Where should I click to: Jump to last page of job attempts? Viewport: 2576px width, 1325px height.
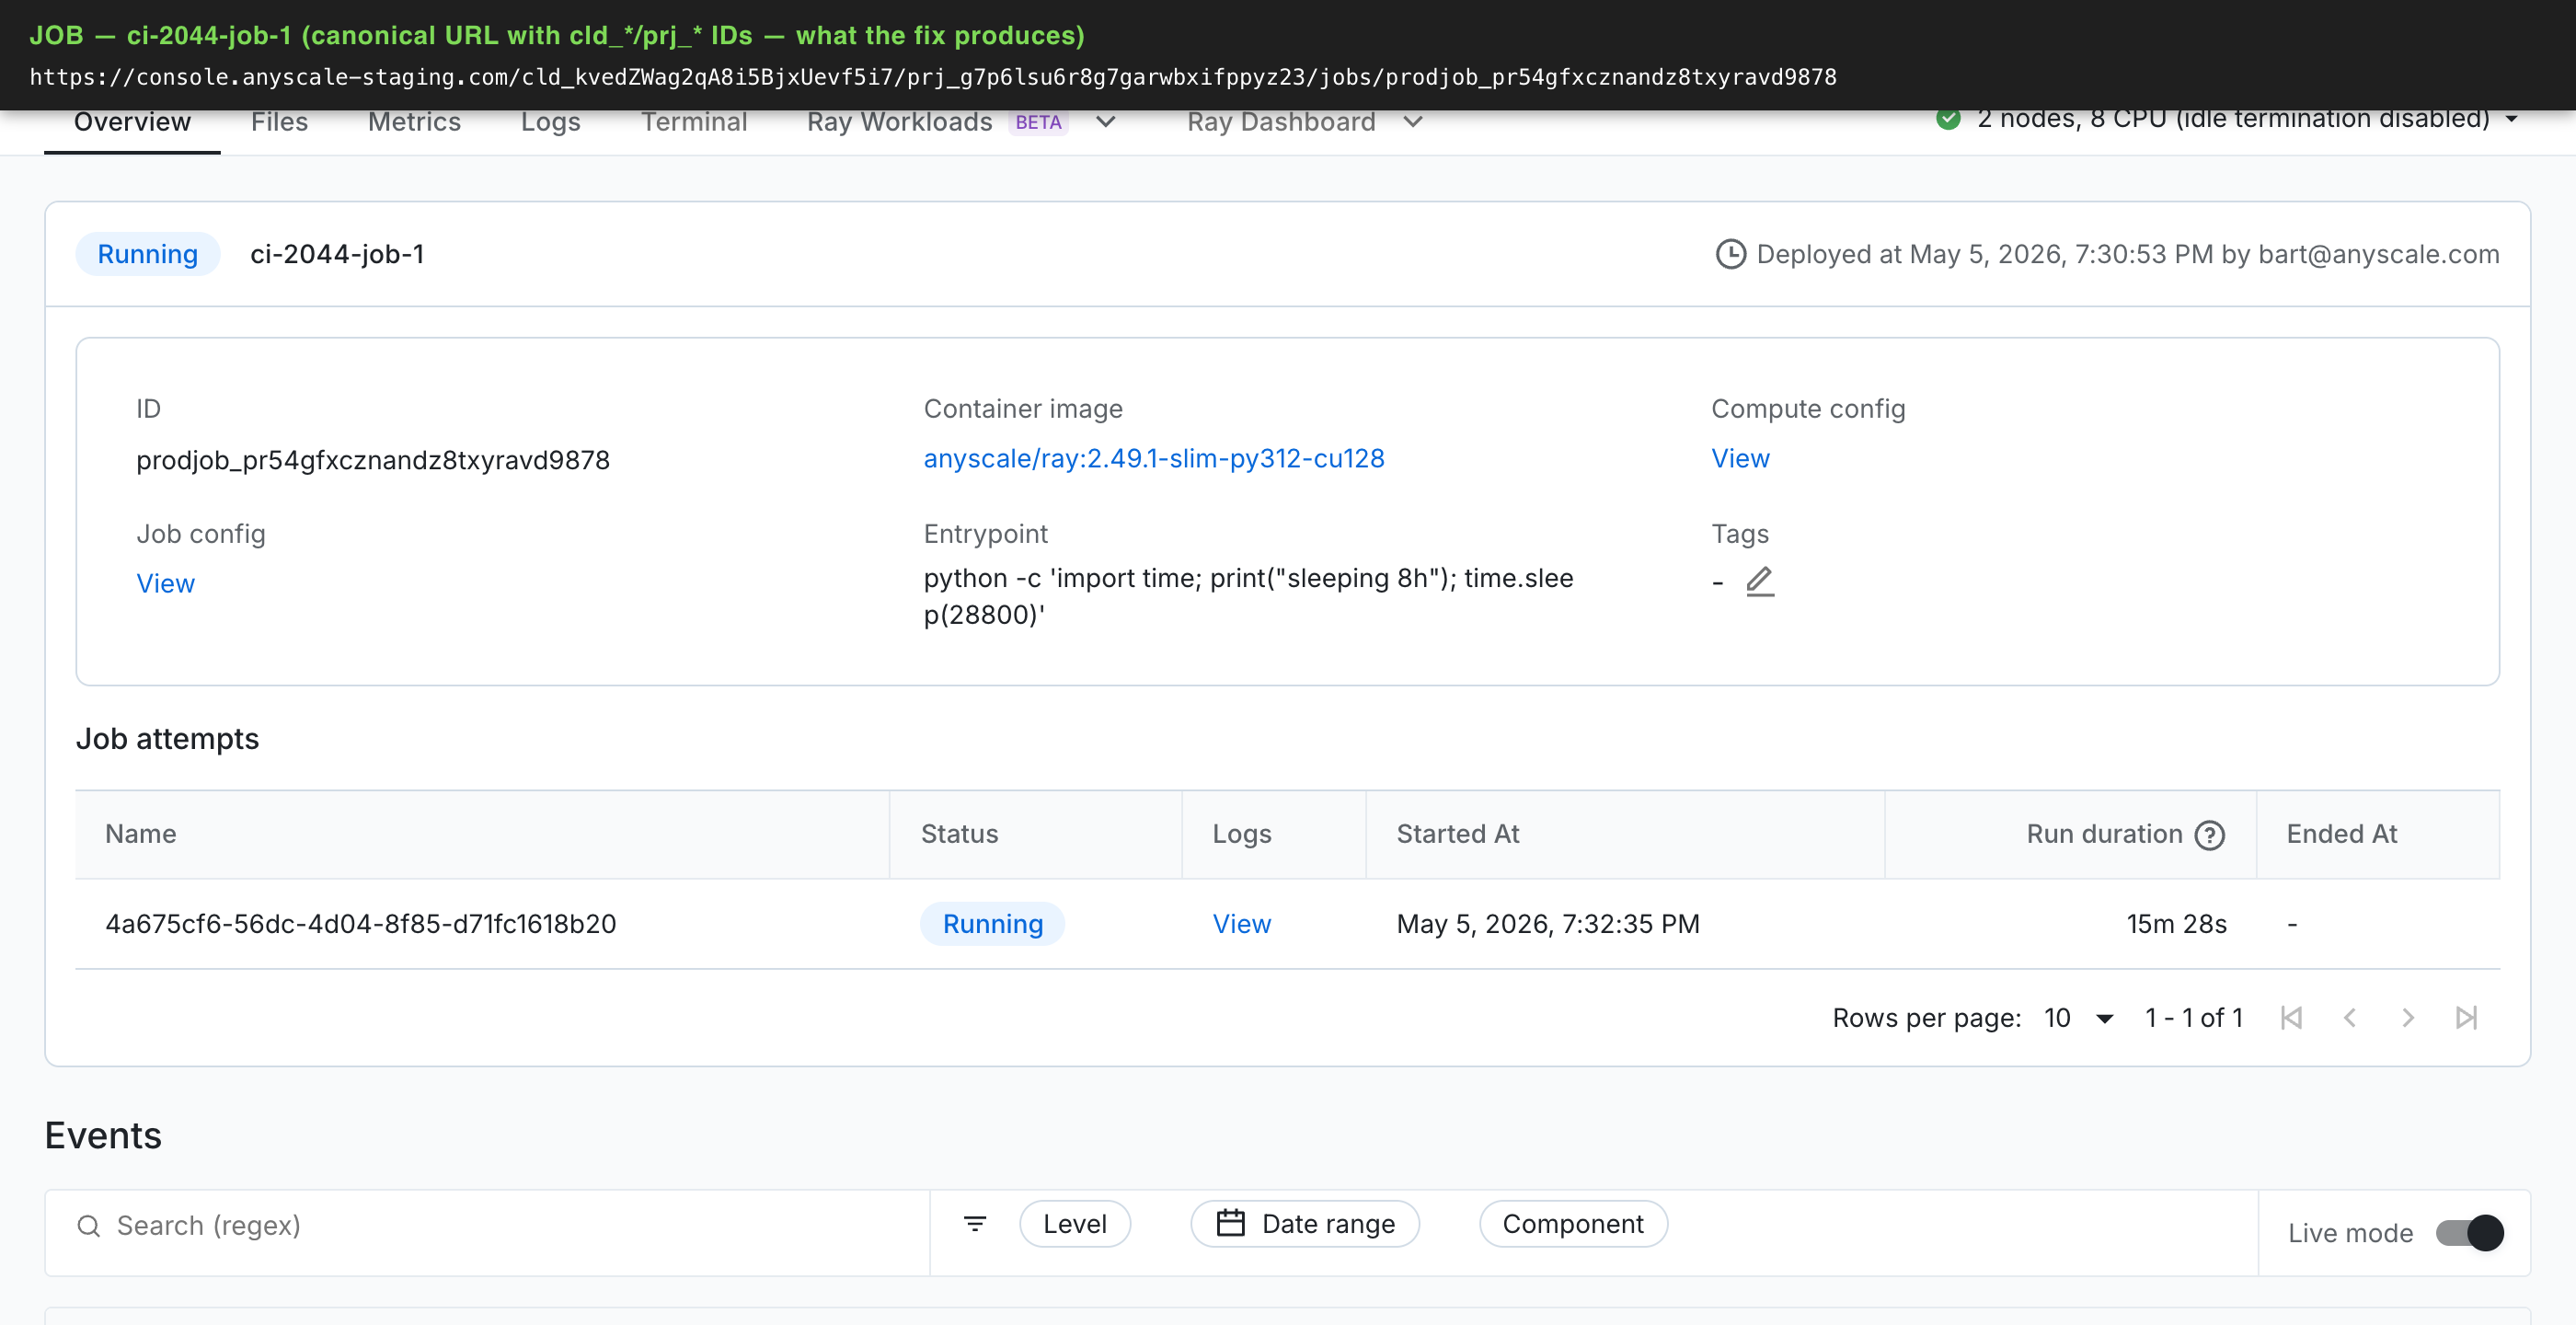[x=2466, y=1018]
